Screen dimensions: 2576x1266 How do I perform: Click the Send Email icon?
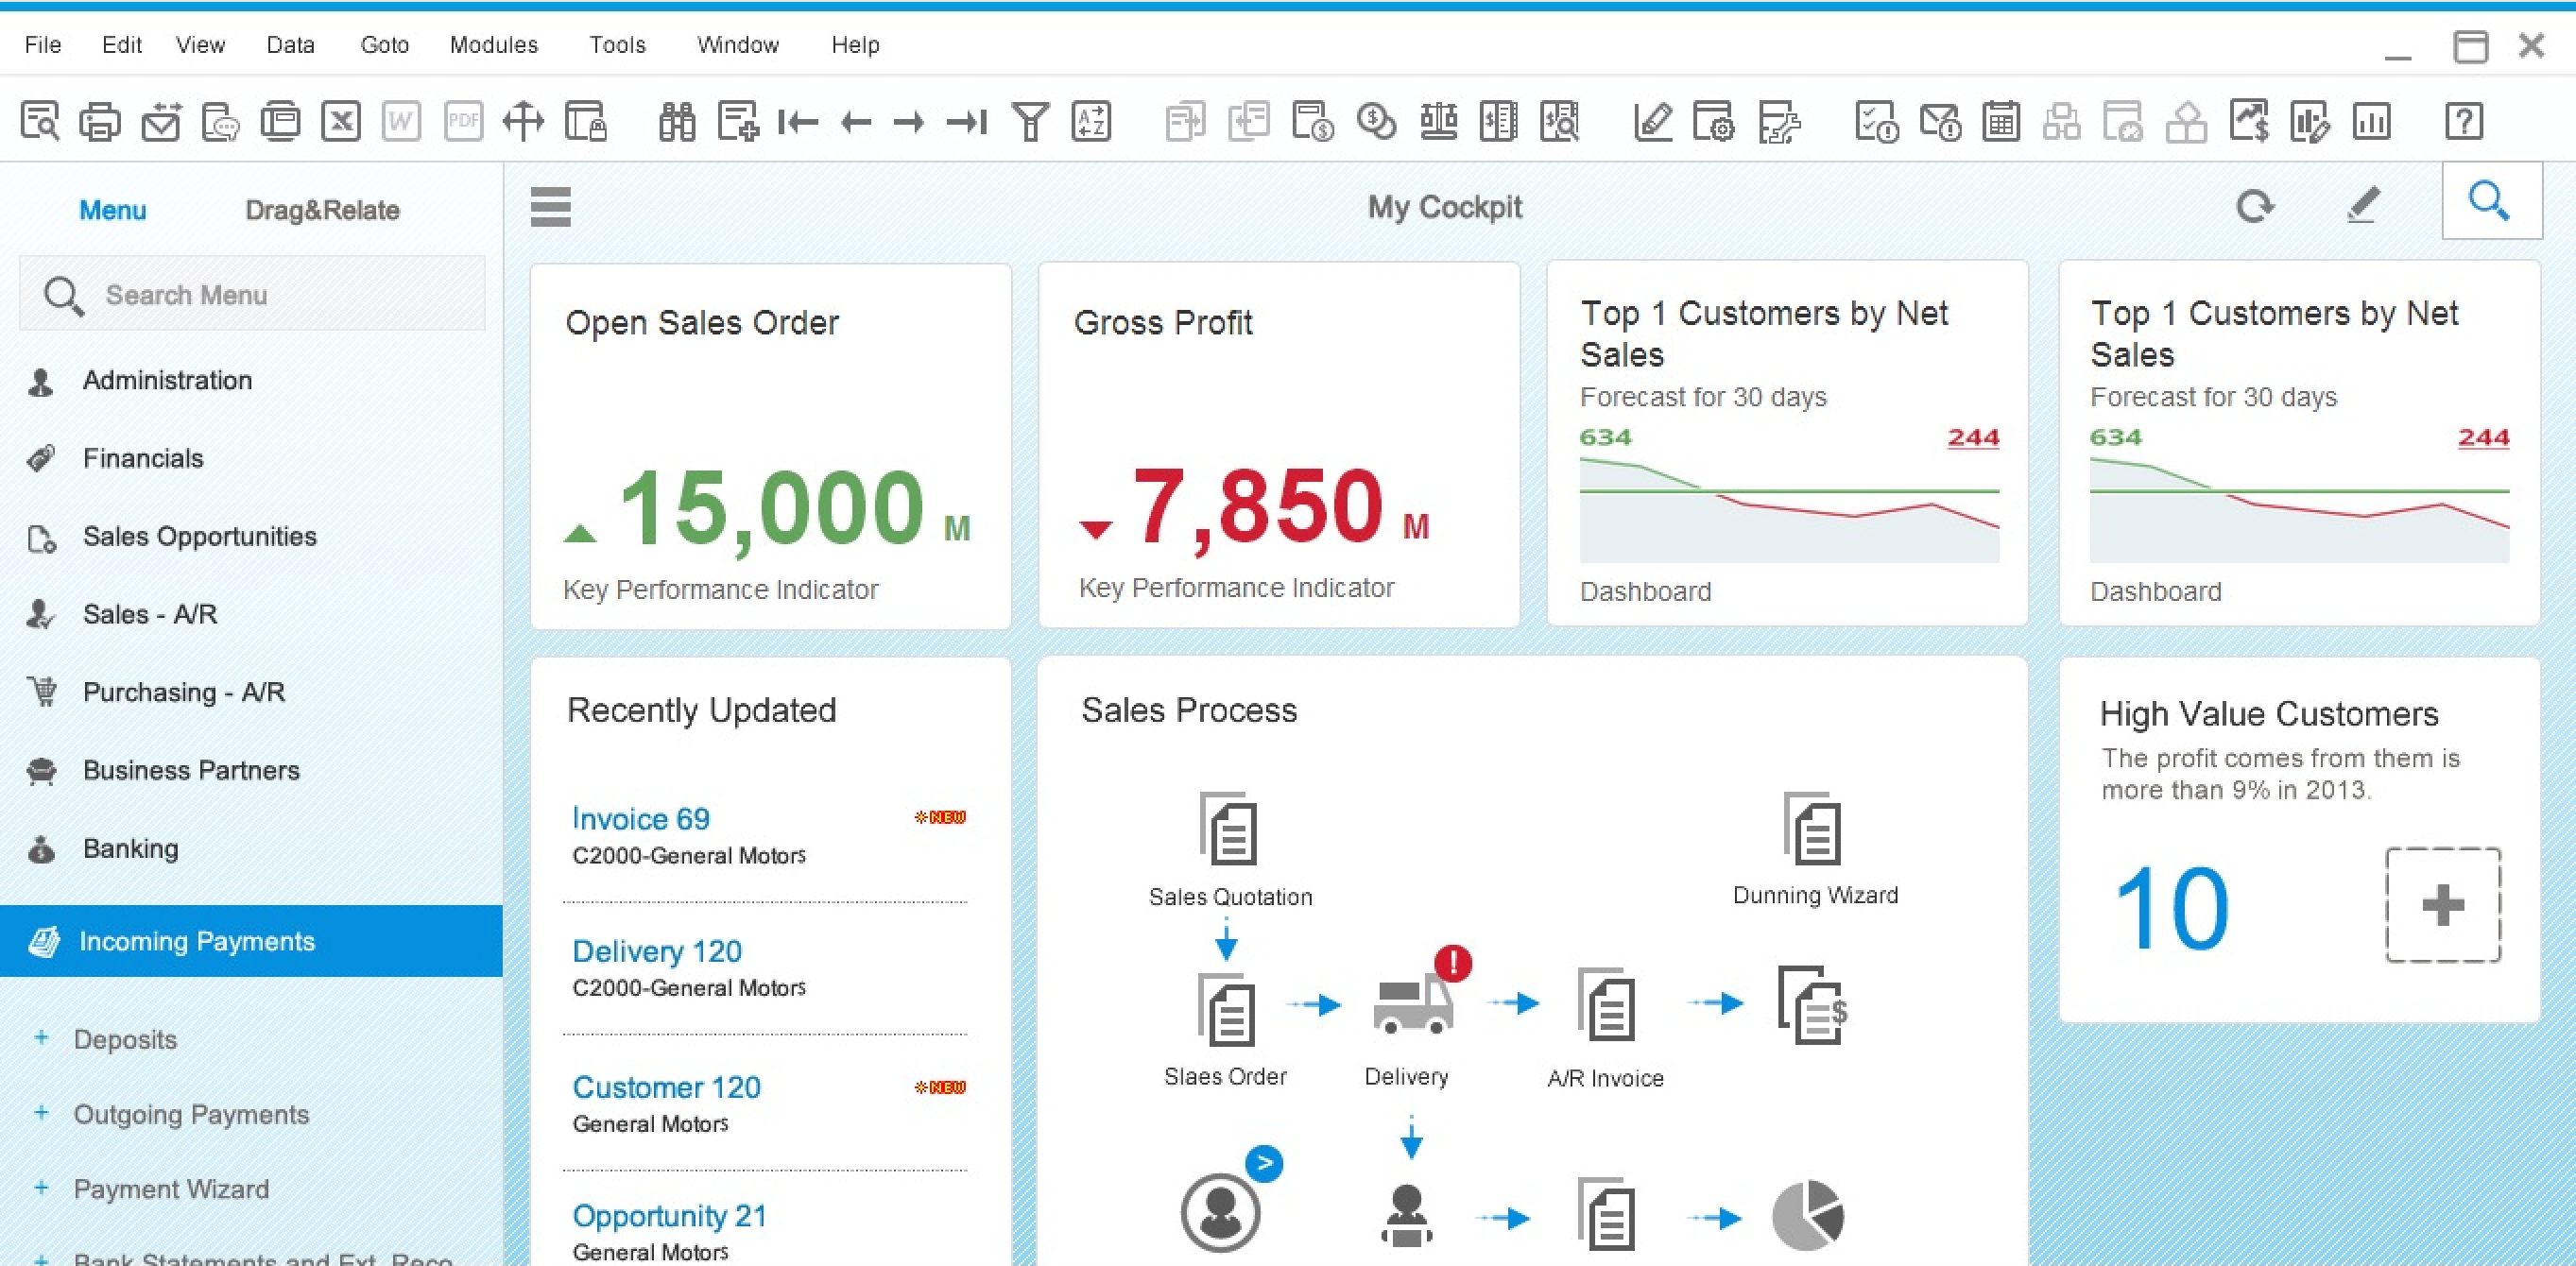pyautogui.click(x=160, y=121)
